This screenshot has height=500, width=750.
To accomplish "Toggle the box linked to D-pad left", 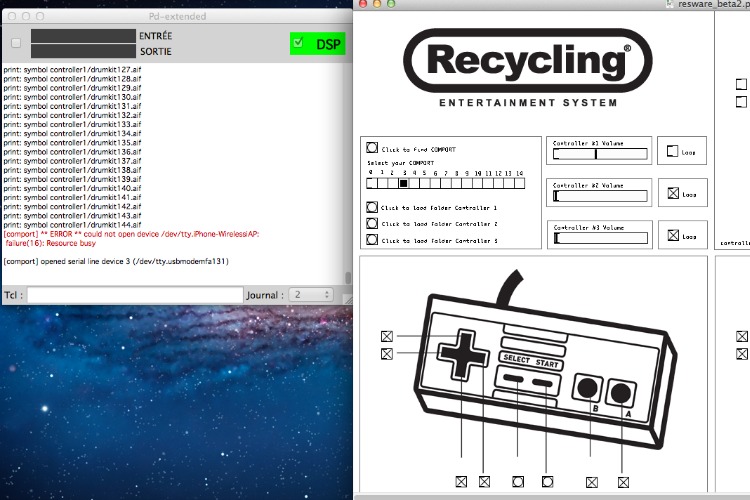I will [387, 354].
